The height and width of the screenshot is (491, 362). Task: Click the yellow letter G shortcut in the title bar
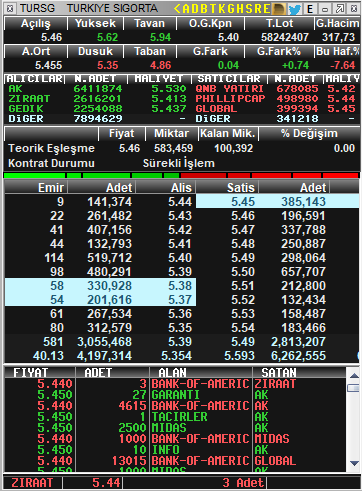230,9
